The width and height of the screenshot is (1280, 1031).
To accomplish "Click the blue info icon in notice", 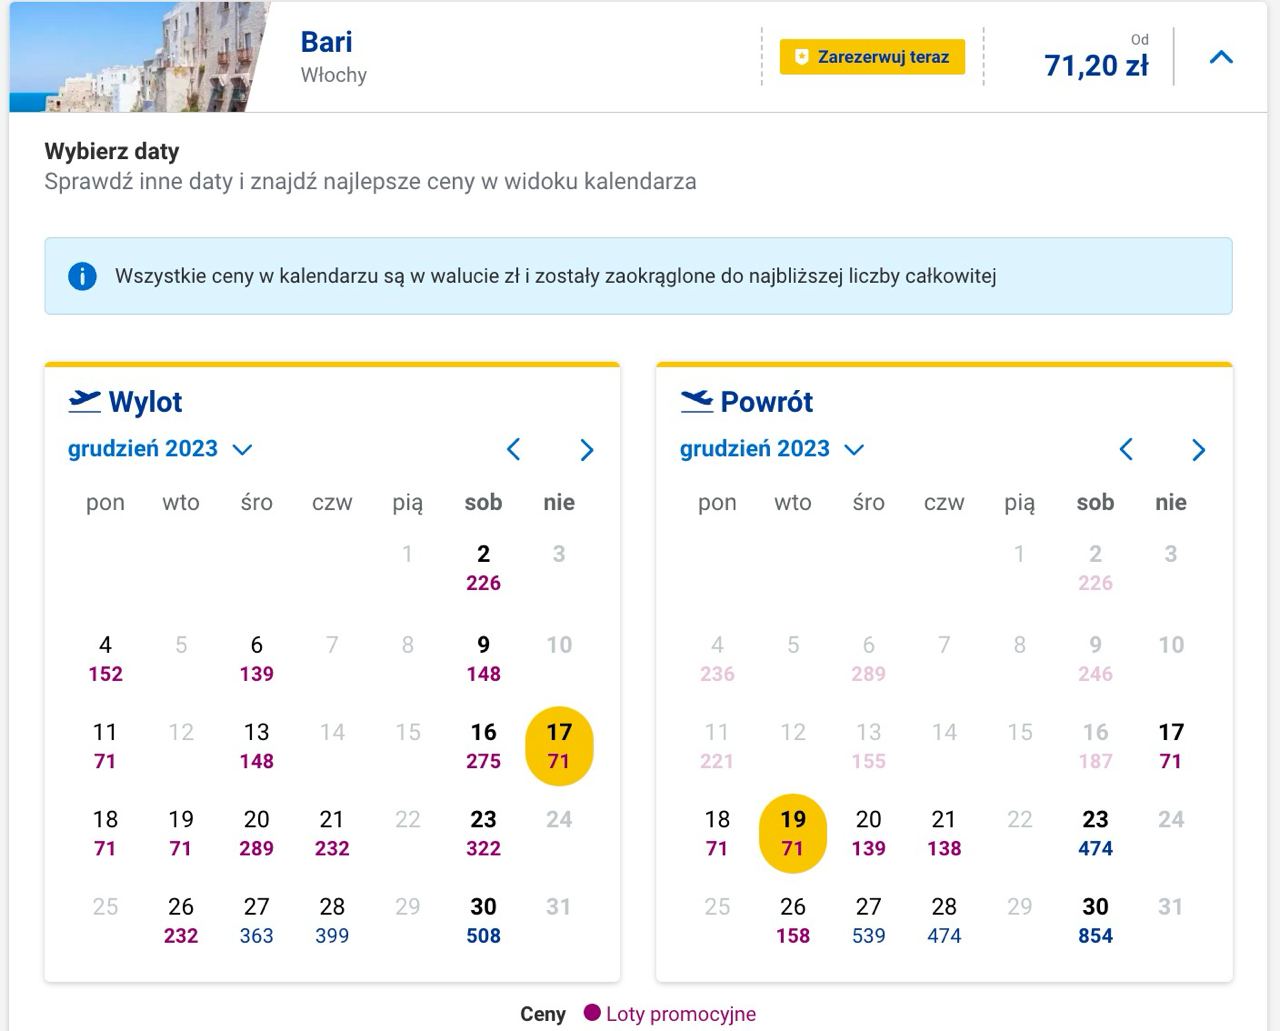I will coord(82,276).
